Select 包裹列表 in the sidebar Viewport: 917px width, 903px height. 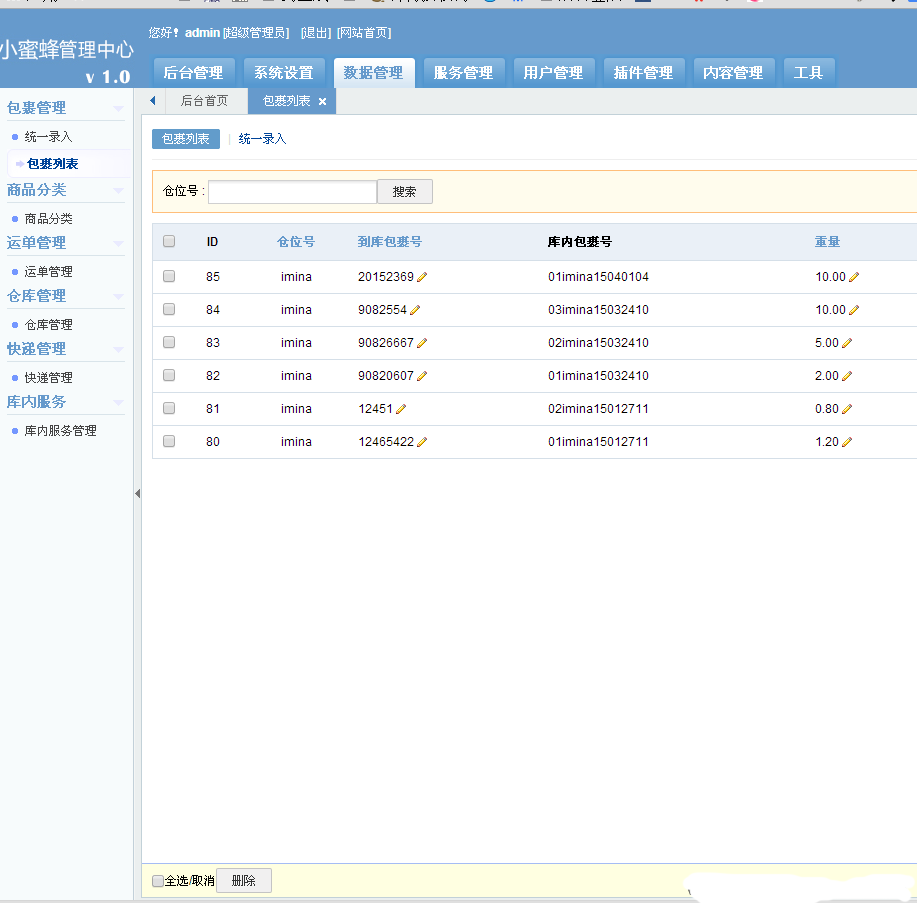pyautogui.click(x=53, y=164)
